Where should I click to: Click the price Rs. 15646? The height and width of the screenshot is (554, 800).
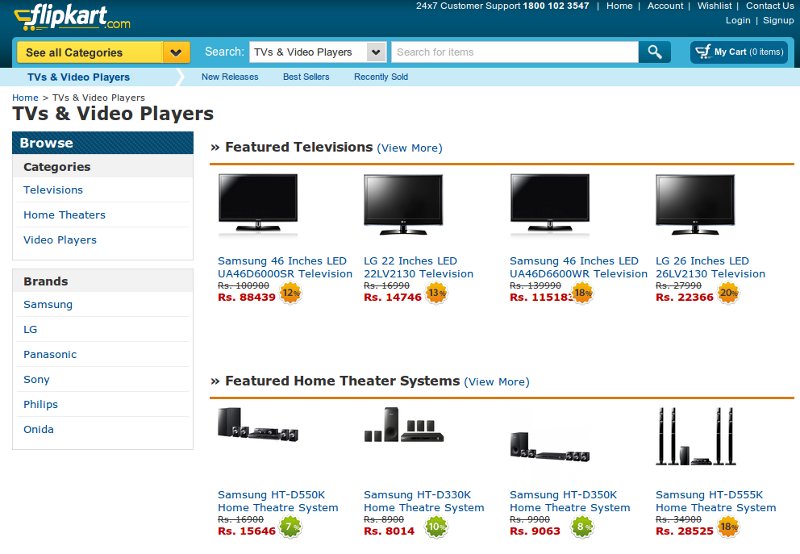[246, 531]
